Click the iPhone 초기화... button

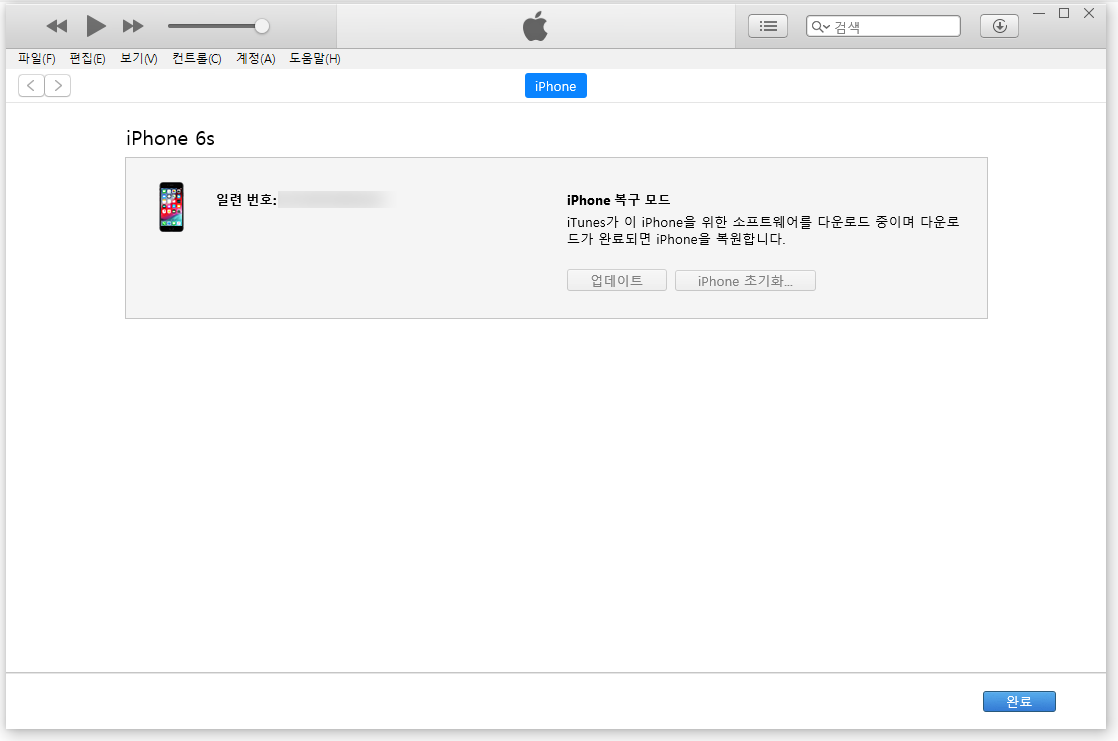click(x=745, y=280)
